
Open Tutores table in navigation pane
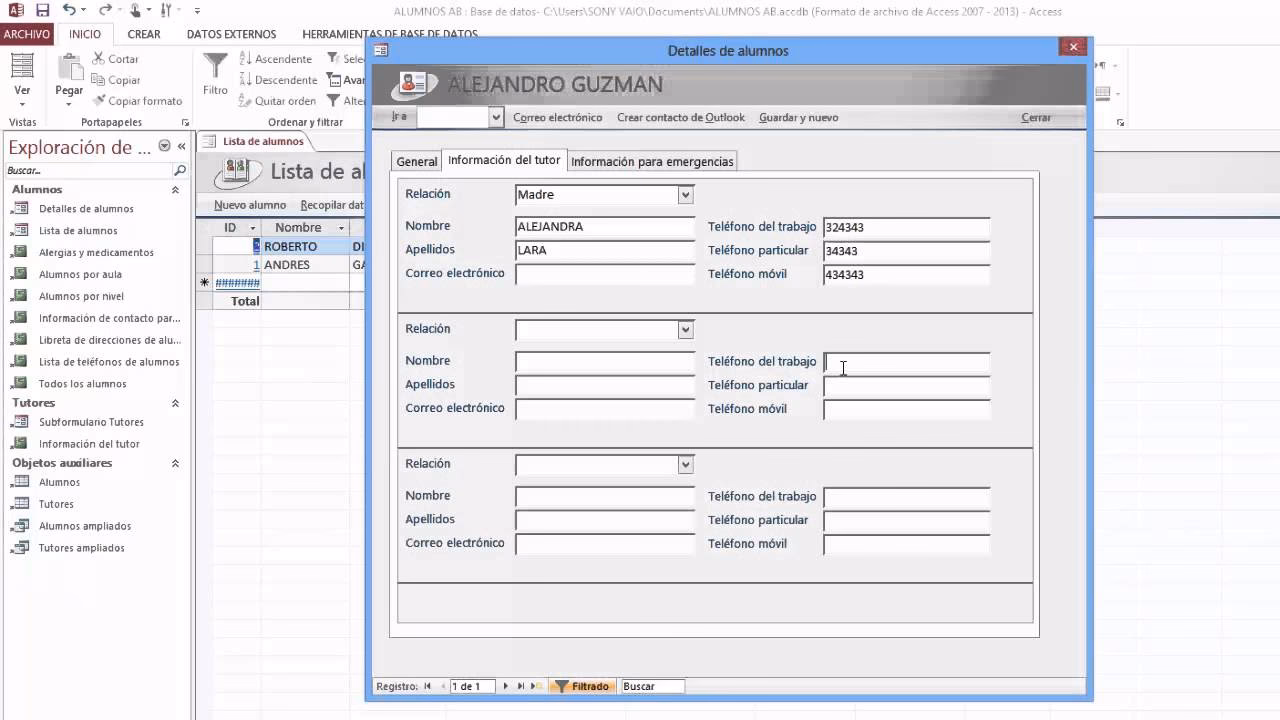(56, 504)
